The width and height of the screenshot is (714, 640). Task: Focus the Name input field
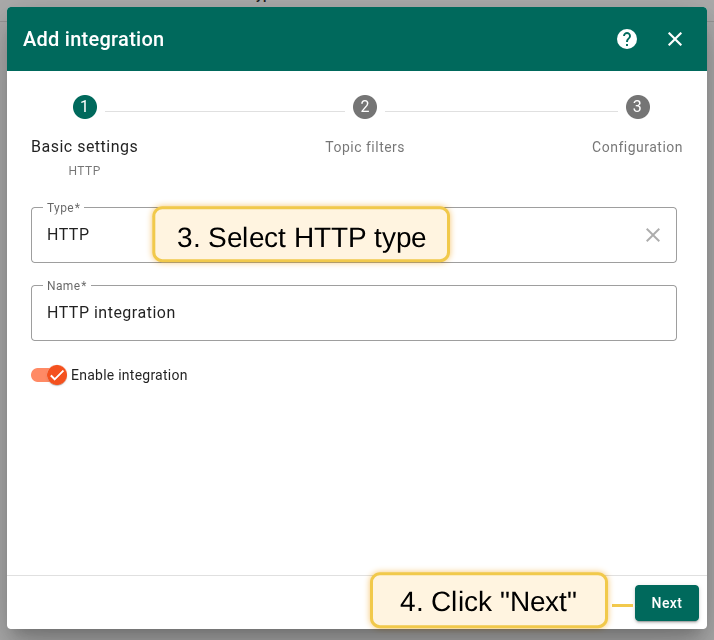[x=354, y=313]
